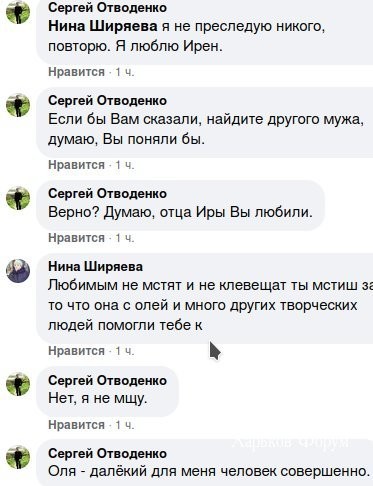Open "1 ч." timestamp under "Я люблю Ирен" comment
Screen dimensions: 373x486
[x=125, y=72]
